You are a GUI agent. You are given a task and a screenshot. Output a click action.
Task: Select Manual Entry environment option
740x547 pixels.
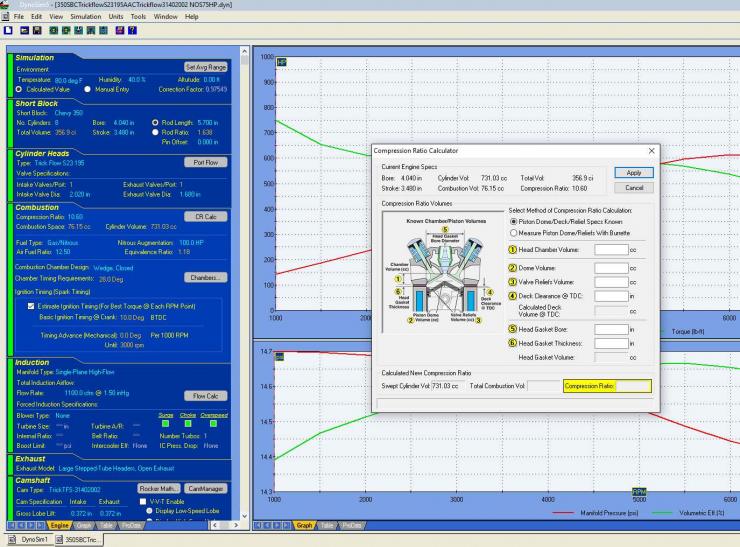point(87,89)
